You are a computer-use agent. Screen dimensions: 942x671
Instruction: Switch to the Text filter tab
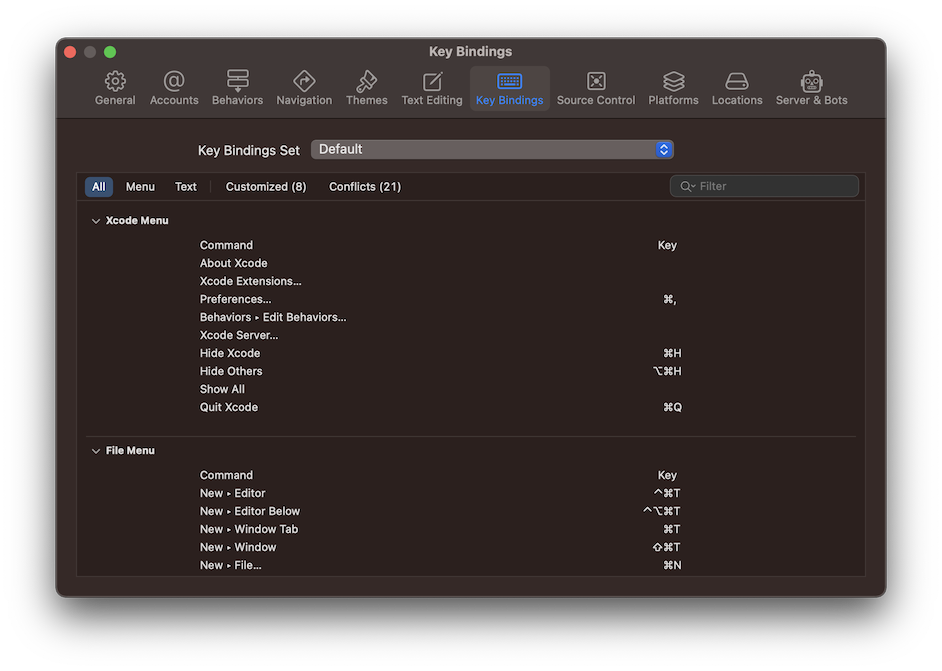coord(186,187)
